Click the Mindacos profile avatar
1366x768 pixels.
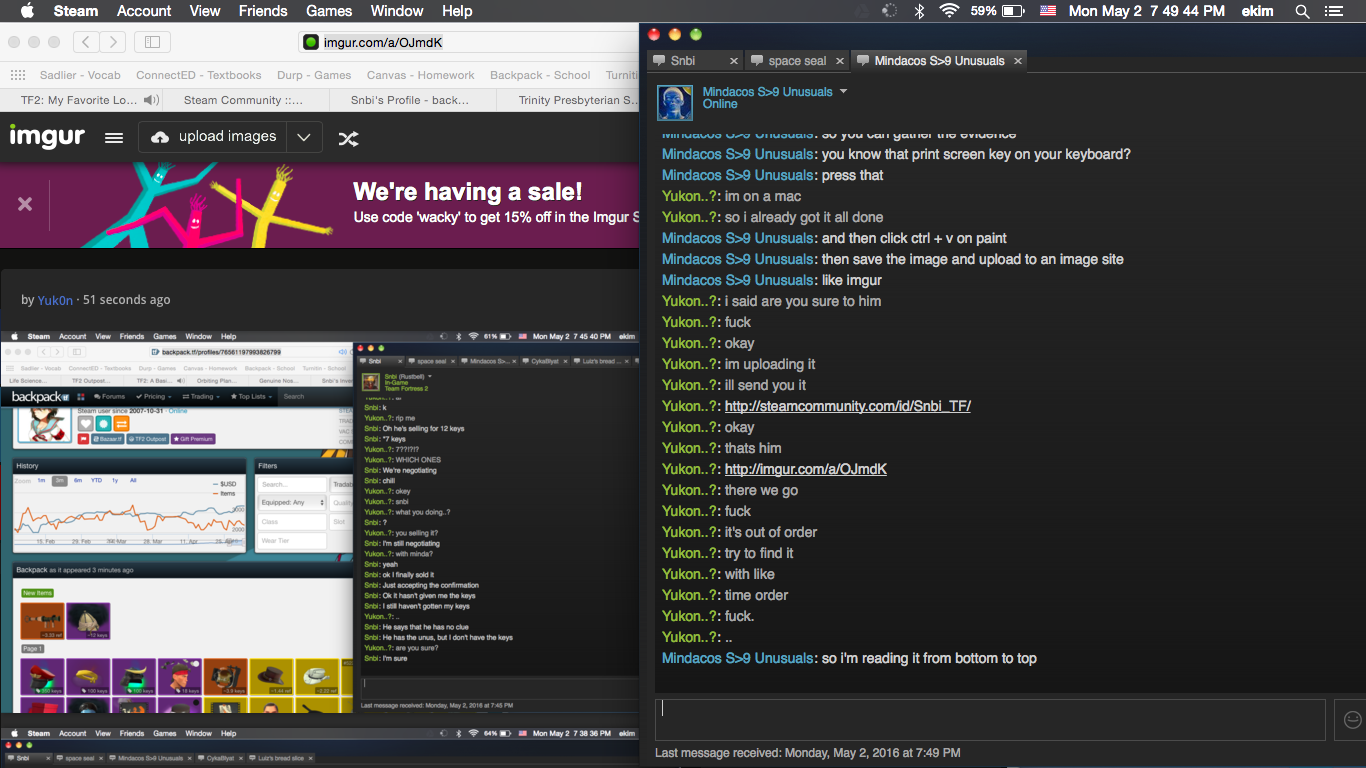[x=674, y=103]
